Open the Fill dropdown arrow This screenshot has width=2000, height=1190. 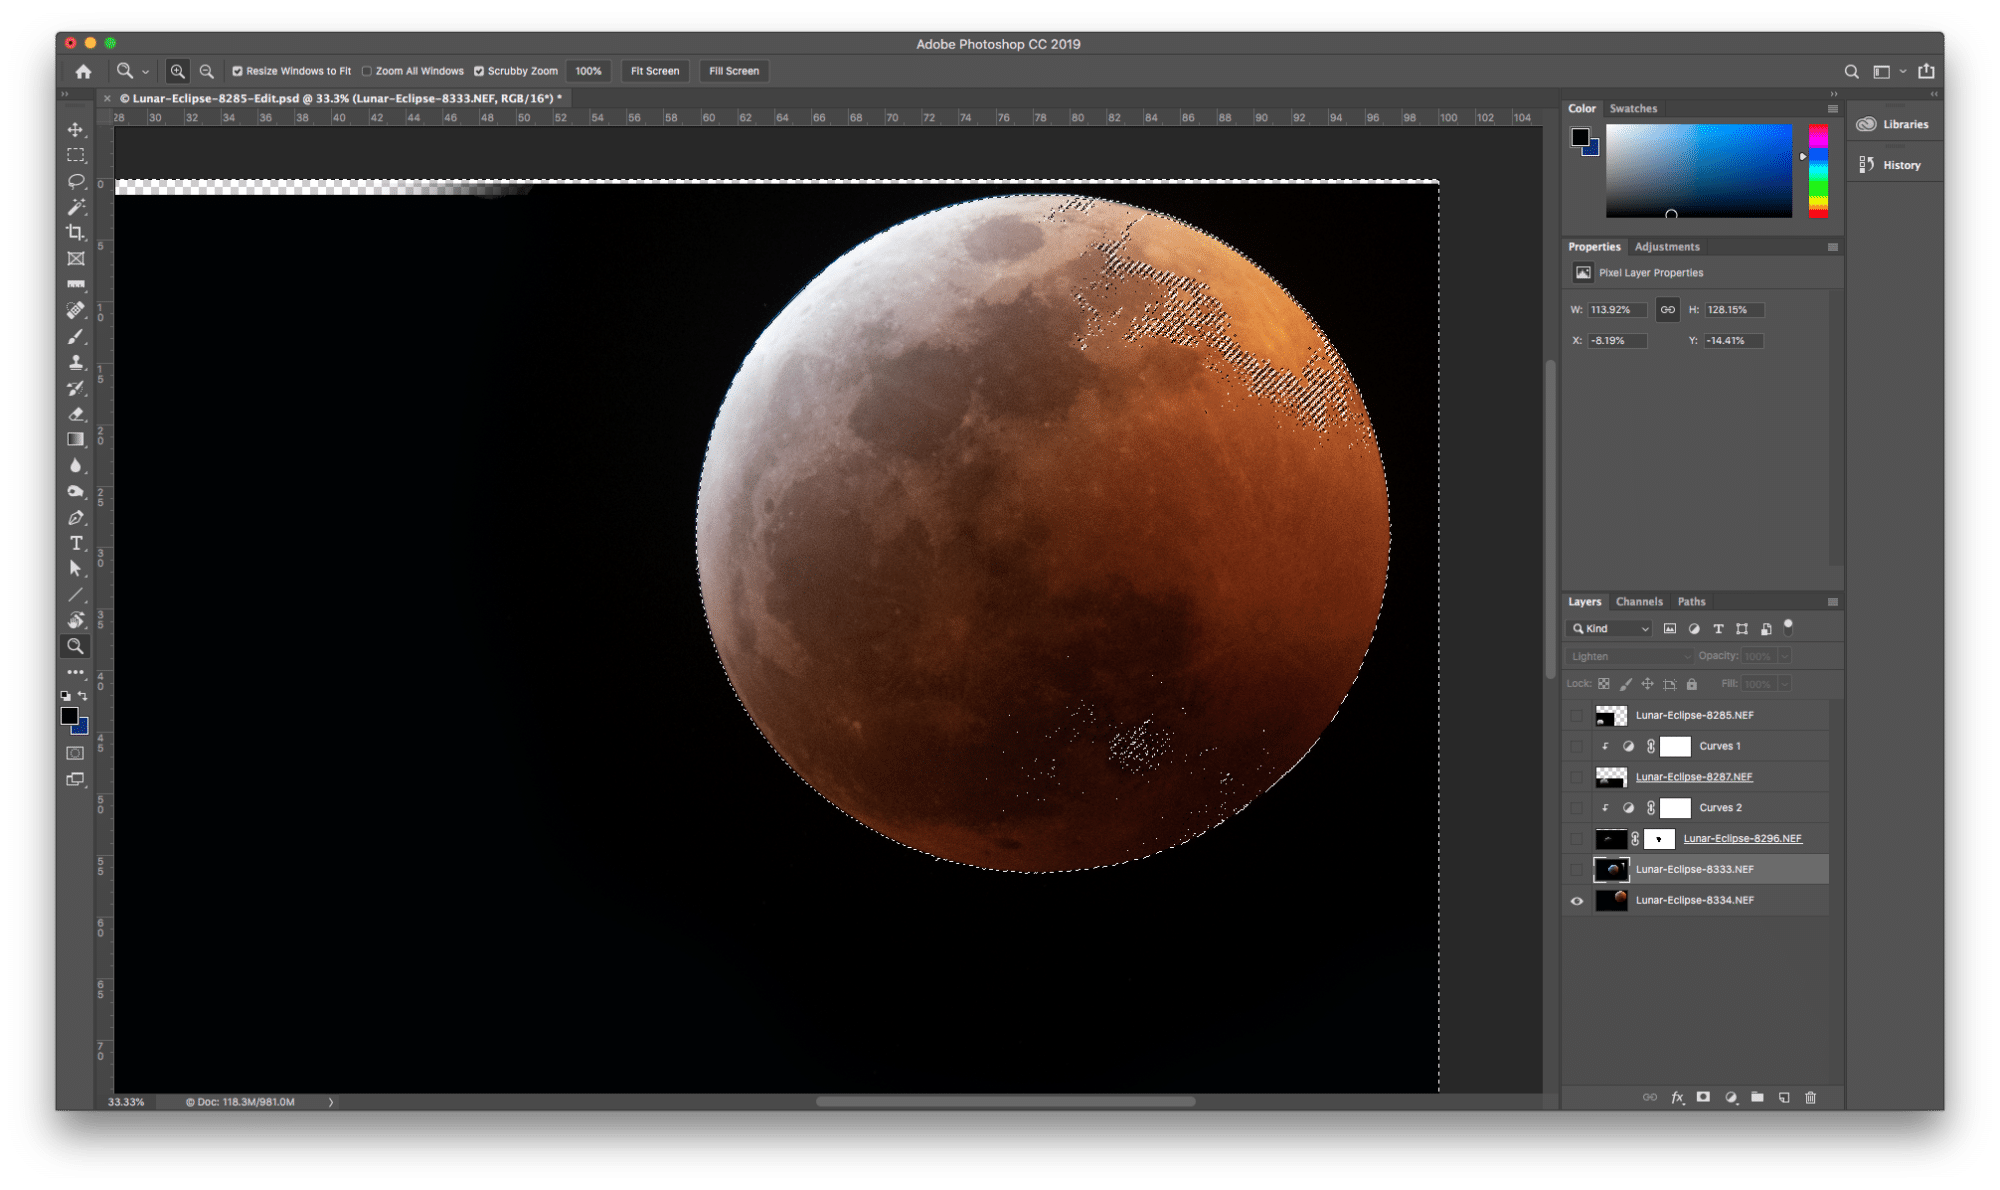tap(1785, 684)
